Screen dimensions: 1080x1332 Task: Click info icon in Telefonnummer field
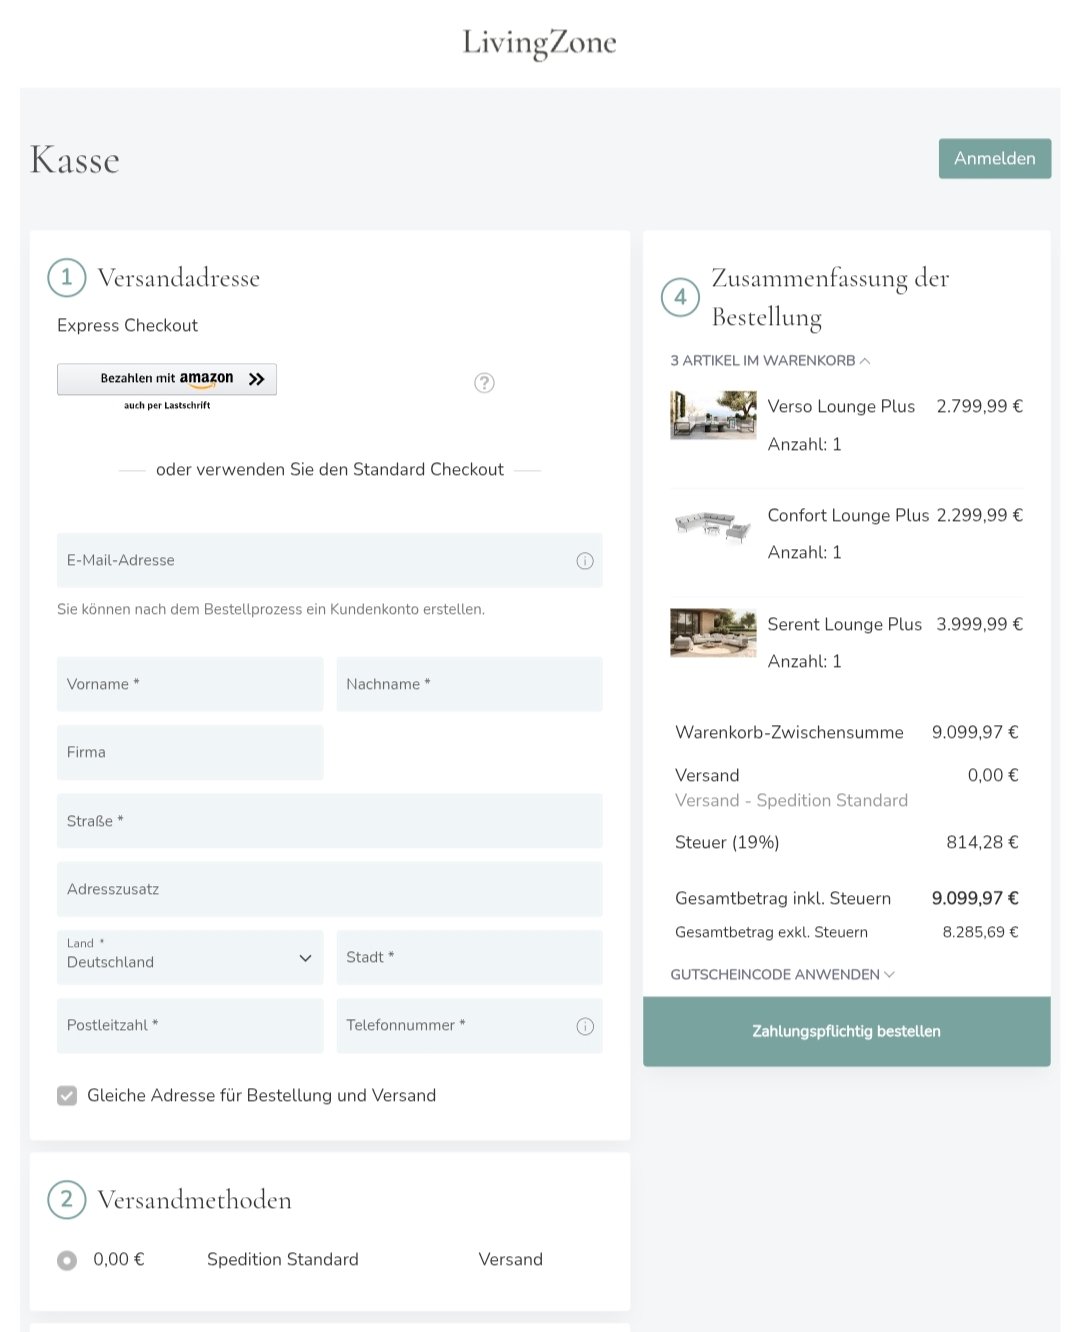585,1026
